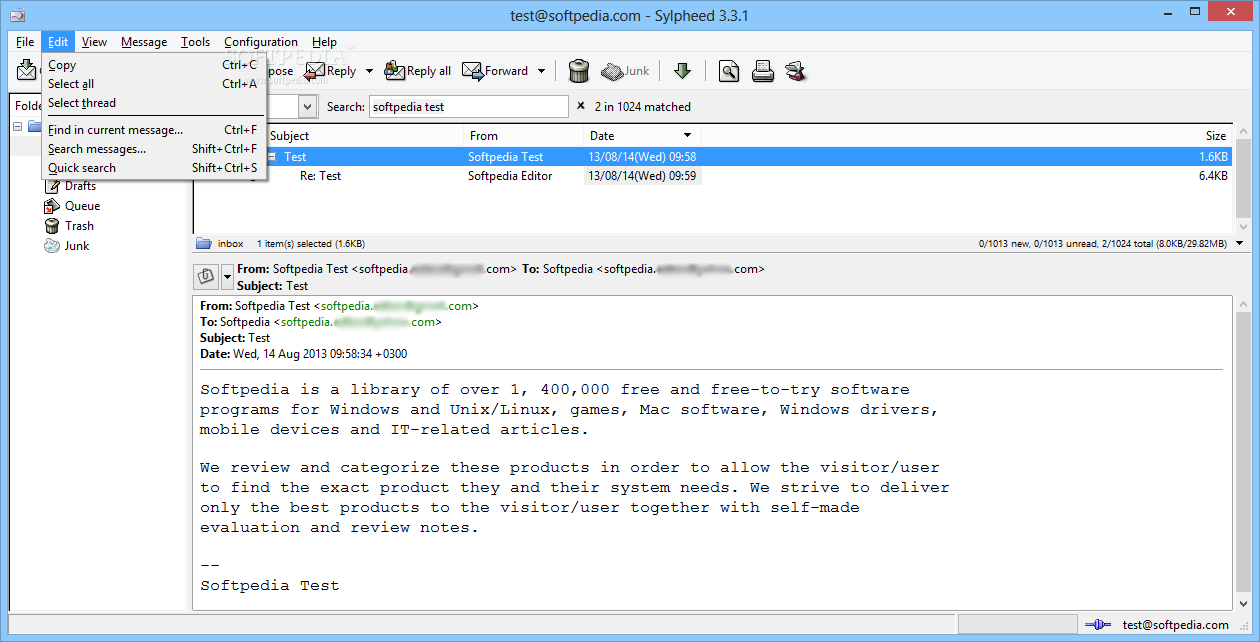Click the 2 in 1024 matched text
1260x642 pixels.
pos(642,107)
